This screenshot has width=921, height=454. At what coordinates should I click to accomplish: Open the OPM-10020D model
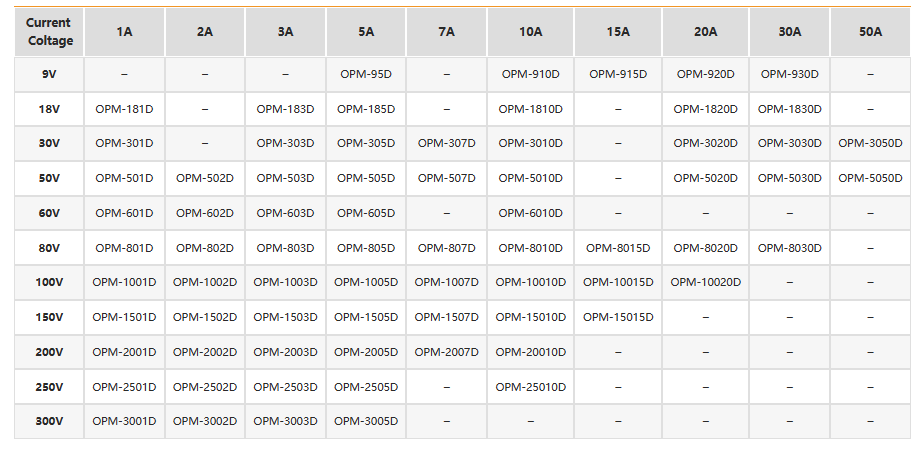705,283
